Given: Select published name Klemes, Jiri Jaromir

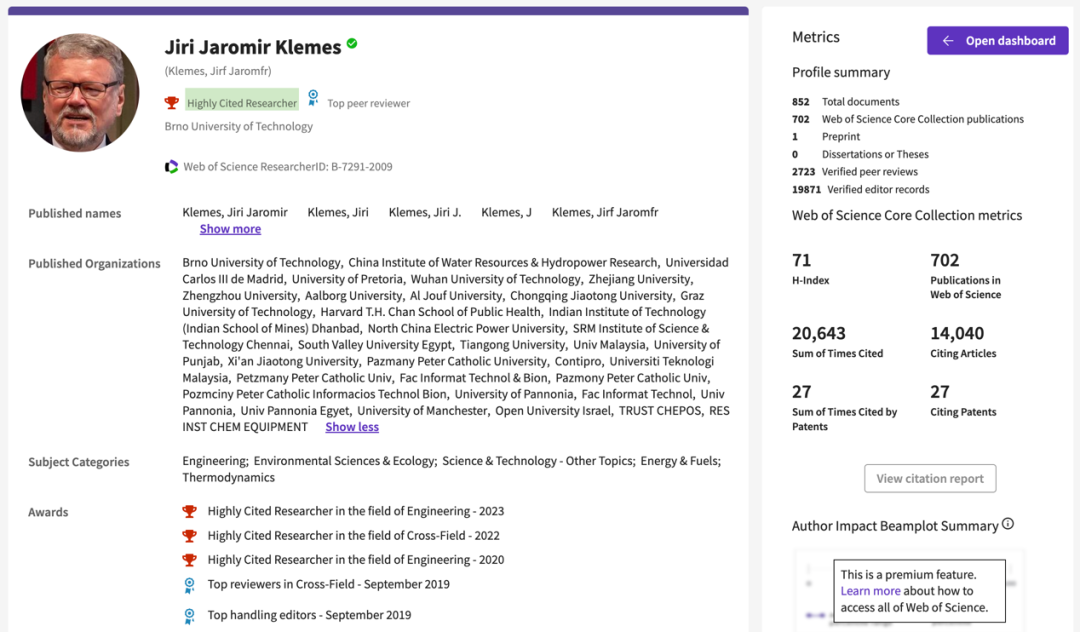Looking at the screenshot, I should tap(235, 212).
